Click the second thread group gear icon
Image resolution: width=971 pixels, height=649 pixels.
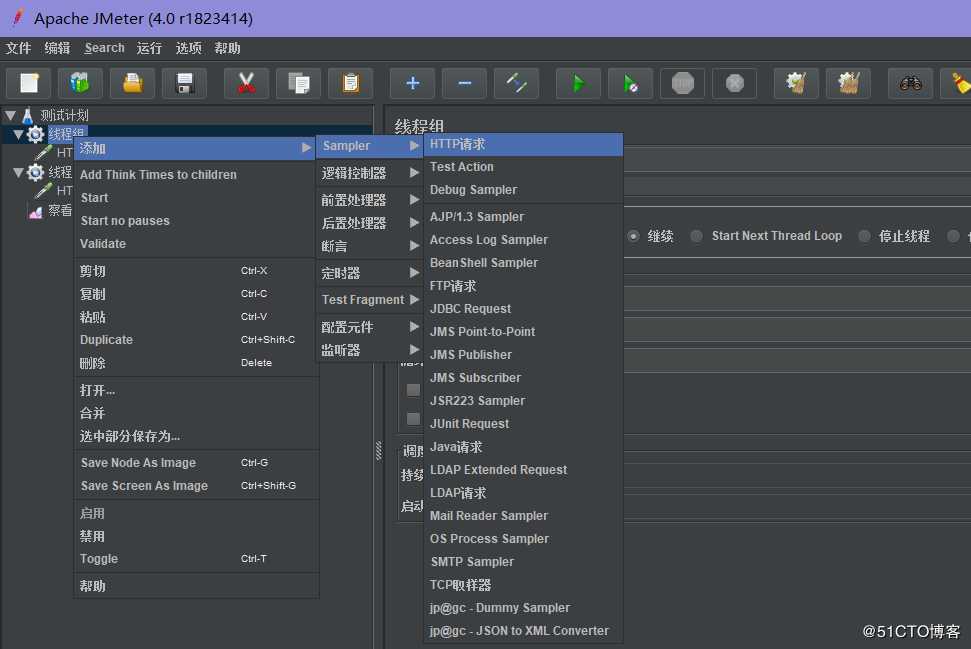(x=35, y=172)
